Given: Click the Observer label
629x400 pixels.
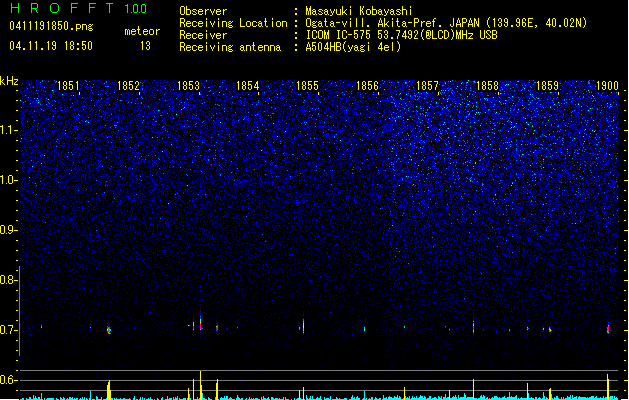Looking at the screenshot, I should pyautogui.click(x=203, y=11).
